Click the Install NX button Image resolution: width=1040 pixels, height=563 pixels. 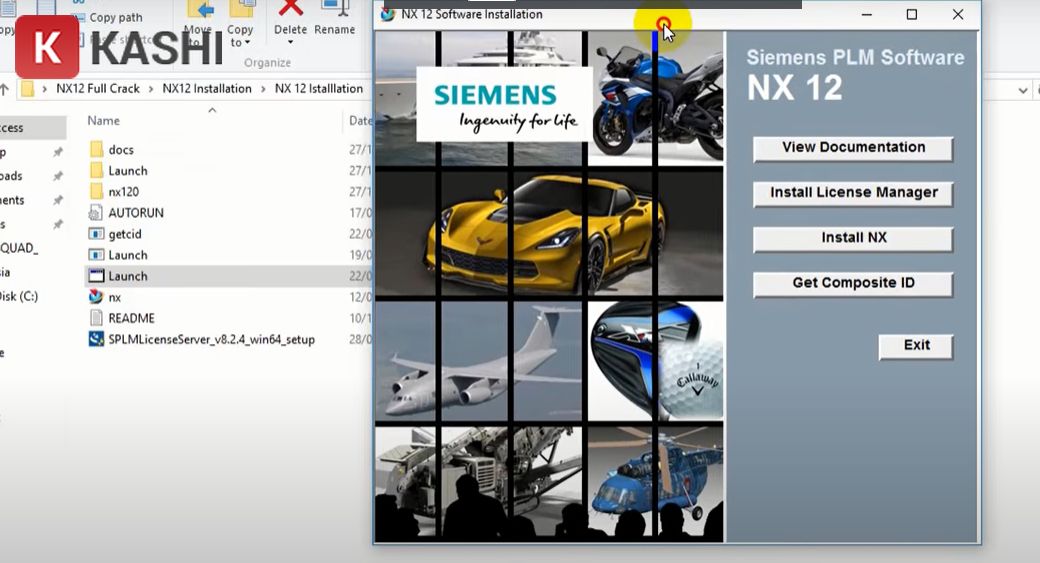(853, 238)
